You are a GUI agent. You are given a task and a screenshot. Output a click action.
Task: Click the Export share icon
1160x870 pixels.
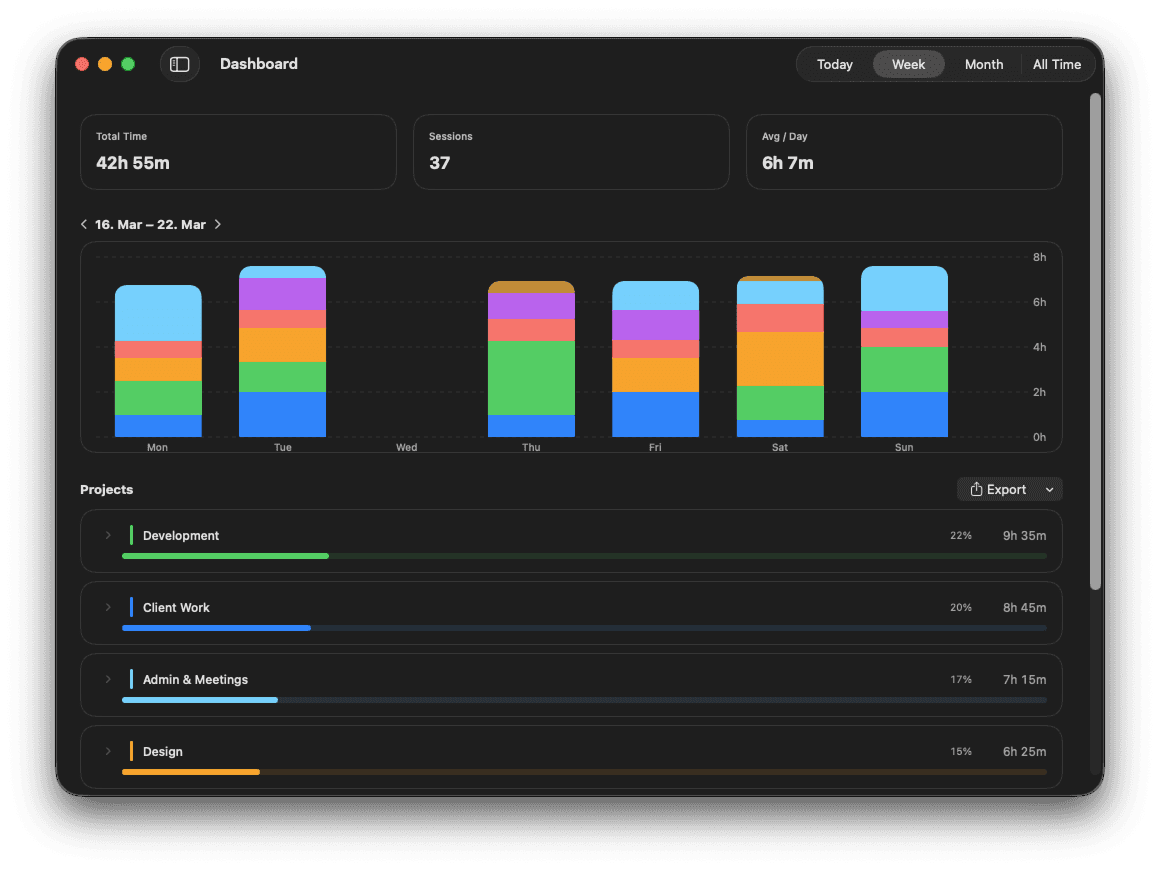point(976,490)
